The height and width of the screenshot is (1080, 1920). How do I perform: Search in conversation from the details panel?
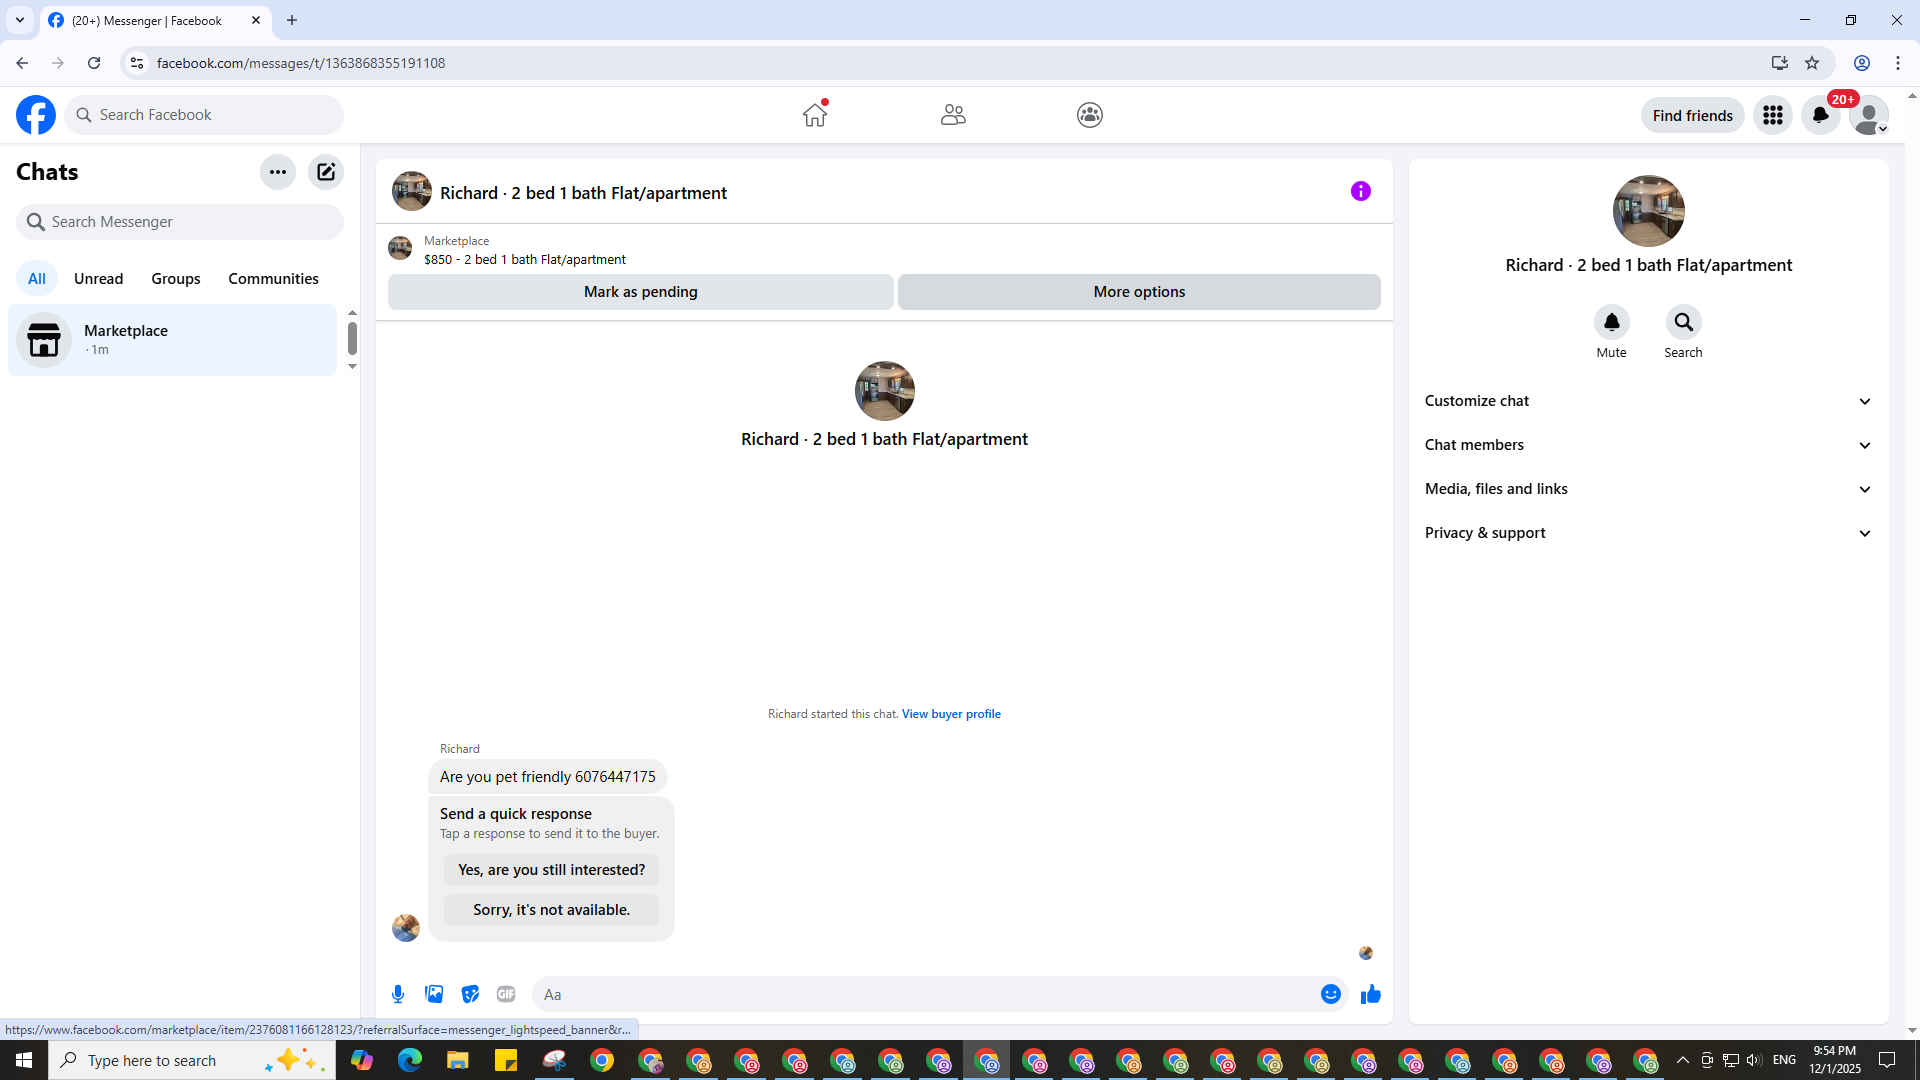pos(1684,323)
